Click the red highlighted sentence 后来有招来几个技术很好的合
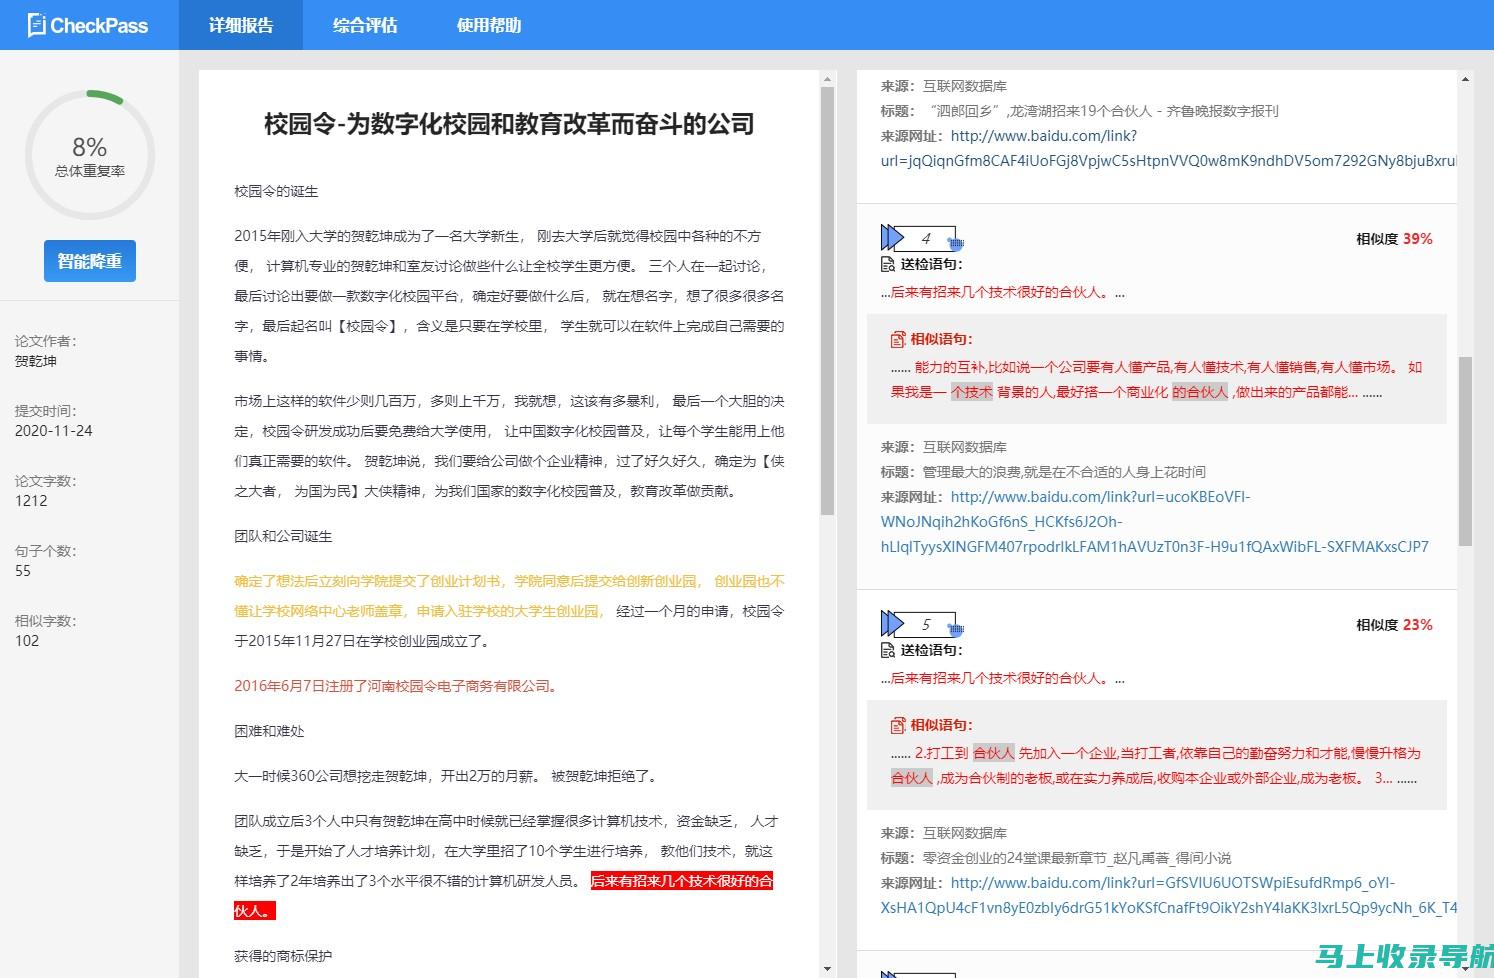The width and height of the screenshot is (1494, 978). (x=682, y=881)
